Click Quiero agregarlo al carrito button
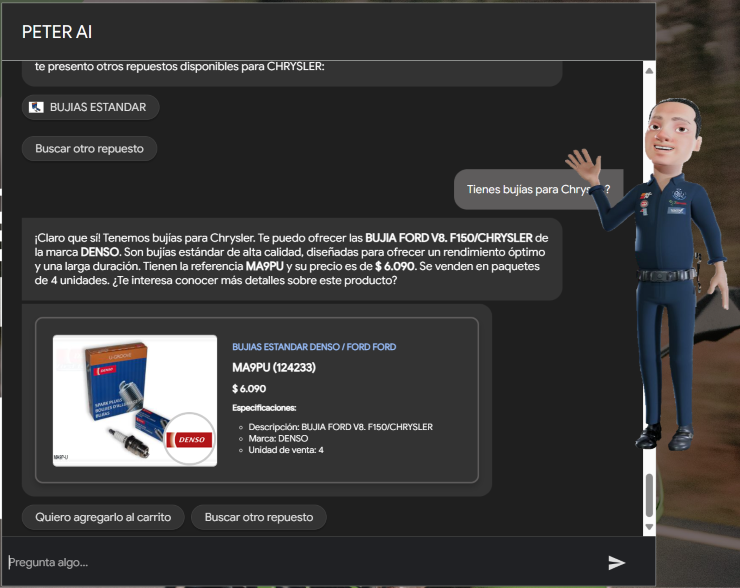 pos(103,517)
